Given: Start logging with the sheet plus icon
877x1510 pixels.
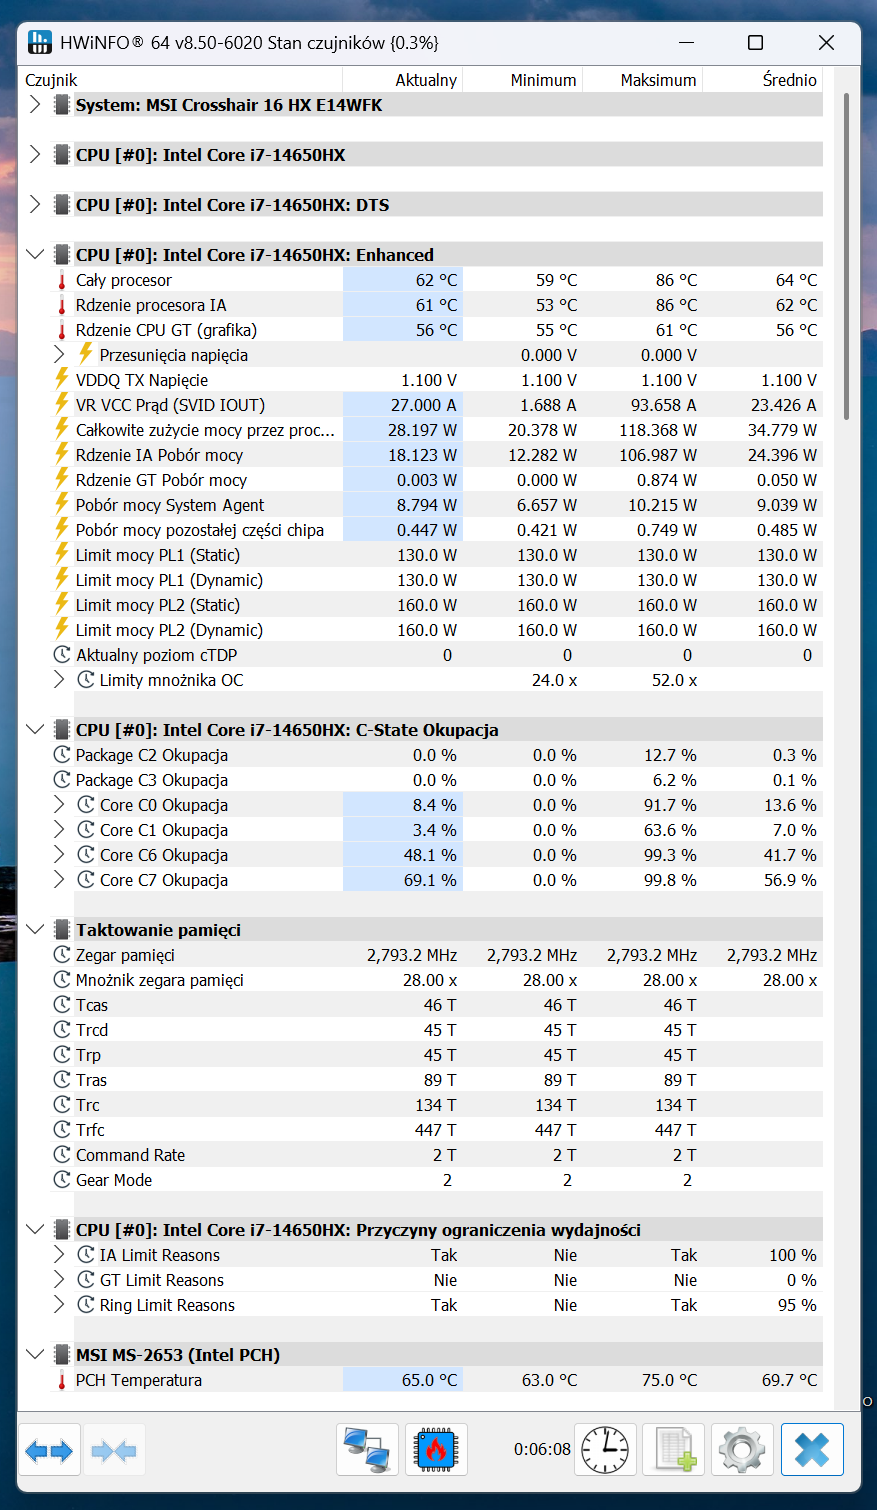Looking at the screenshot, I should [x=673, y=1450].
